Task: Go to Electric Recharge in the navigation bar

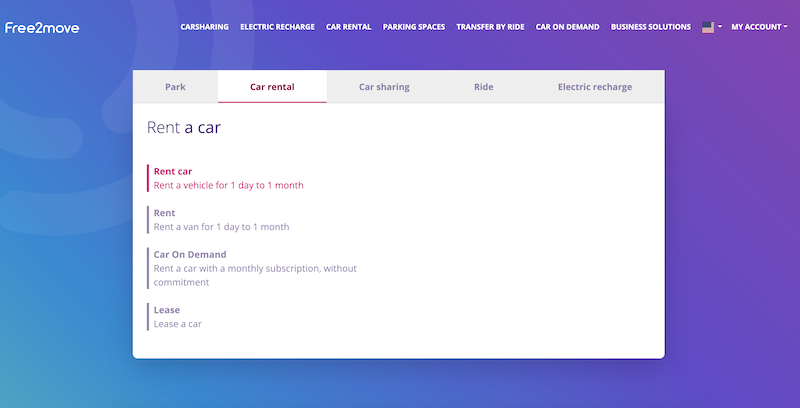Action: [278, 27]
